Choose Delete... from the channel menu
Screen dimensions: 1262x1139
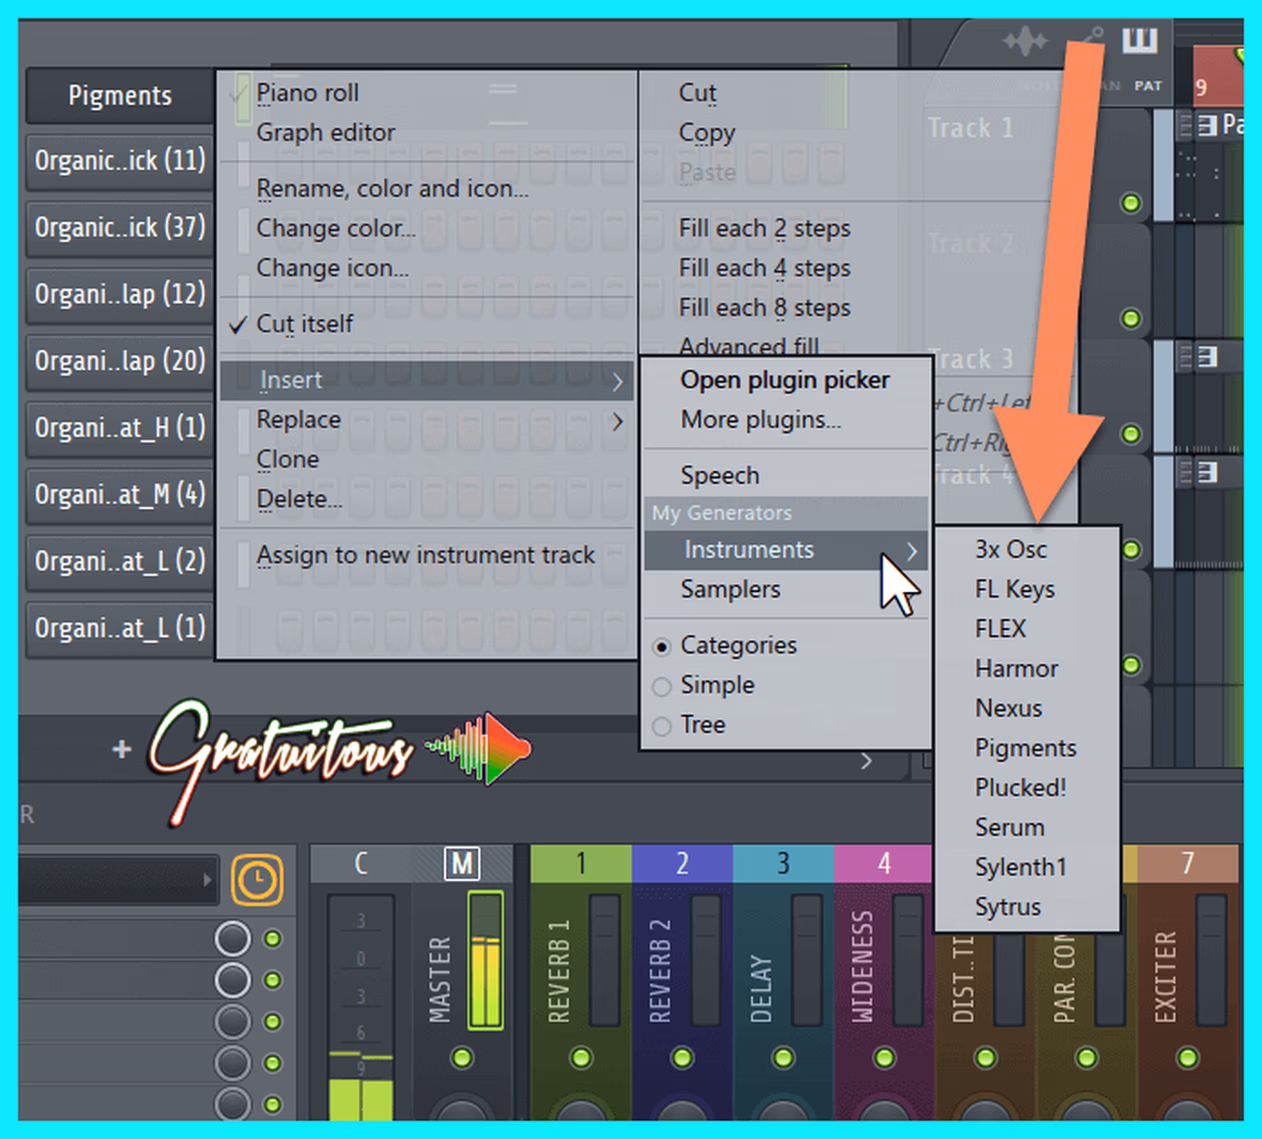426,499
